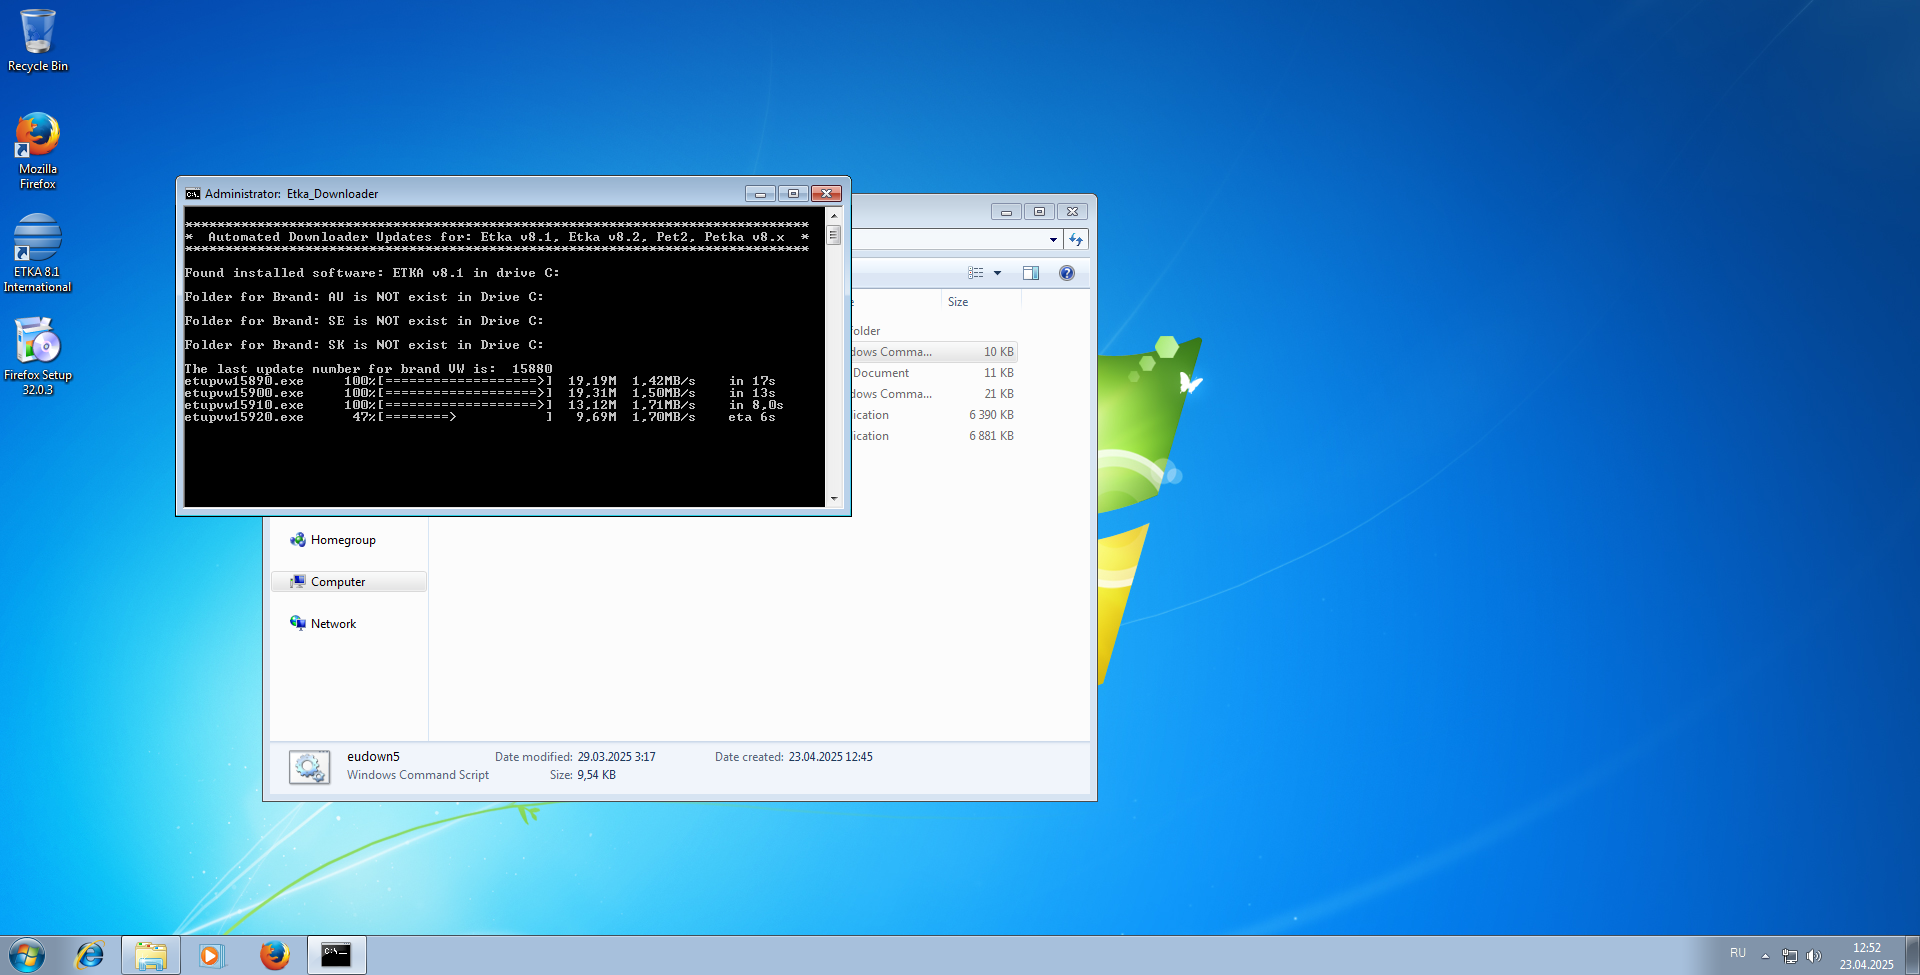This screenshot has width=1920, height=975.
Task: Select the ETKA 8.1 International desktop shortcut
Action: click(38, 253)
